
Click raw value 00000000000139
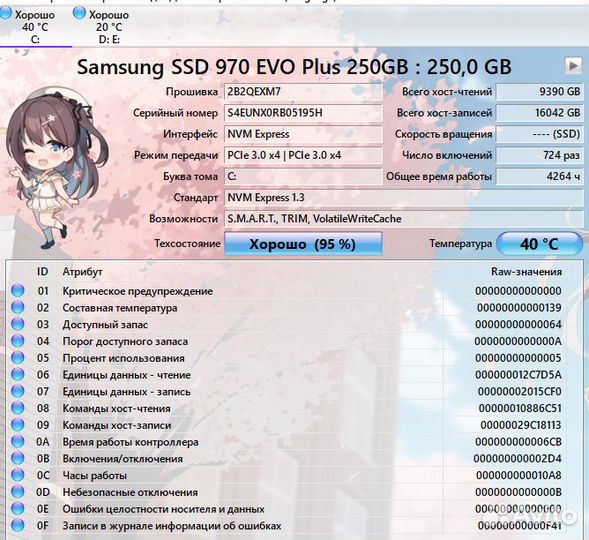520,308
